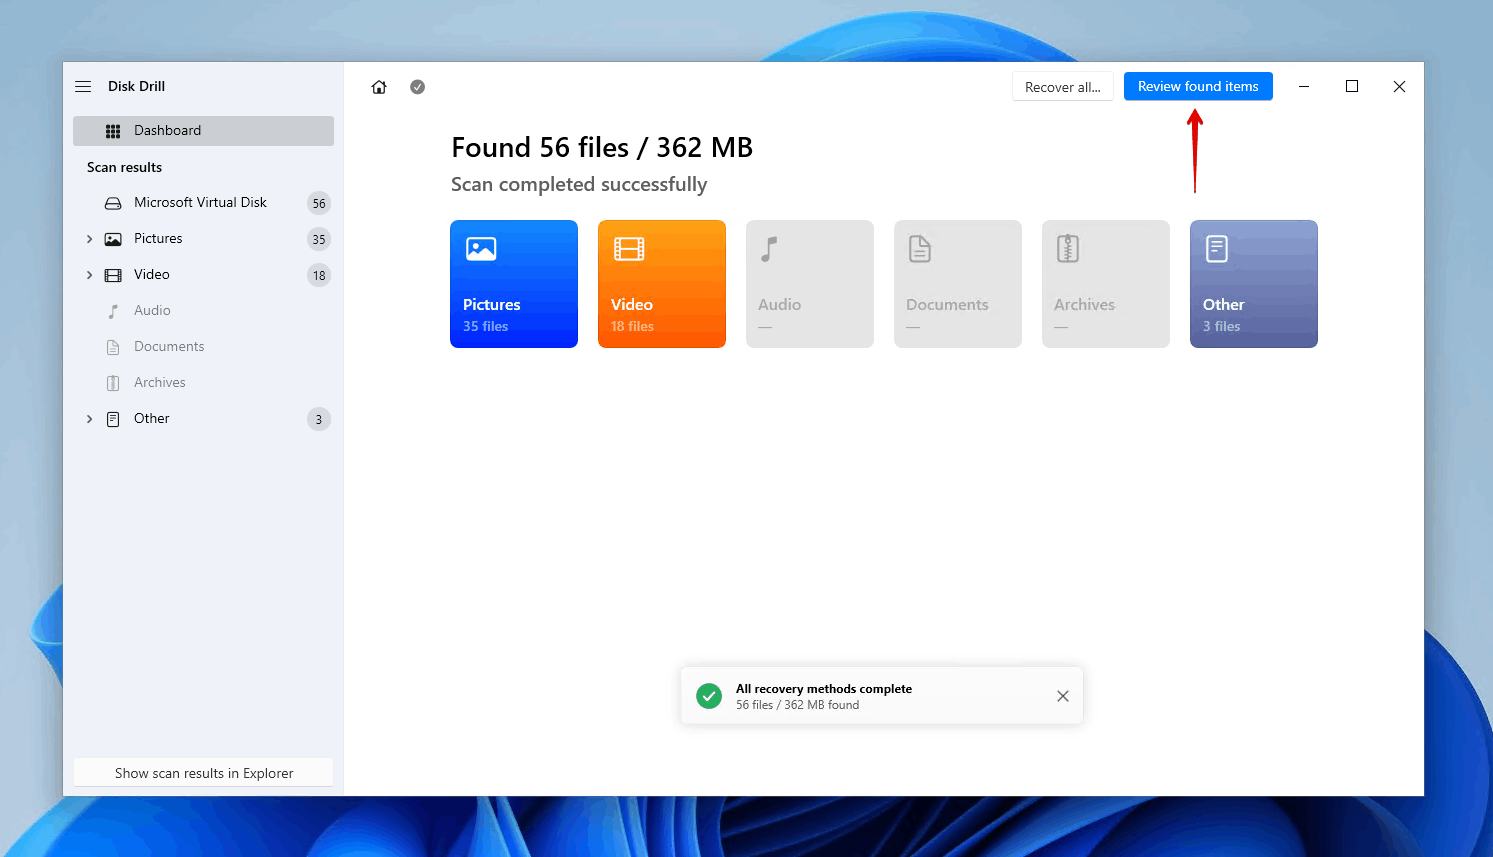Click the Documents icon in sidebar

coord(113,347)
